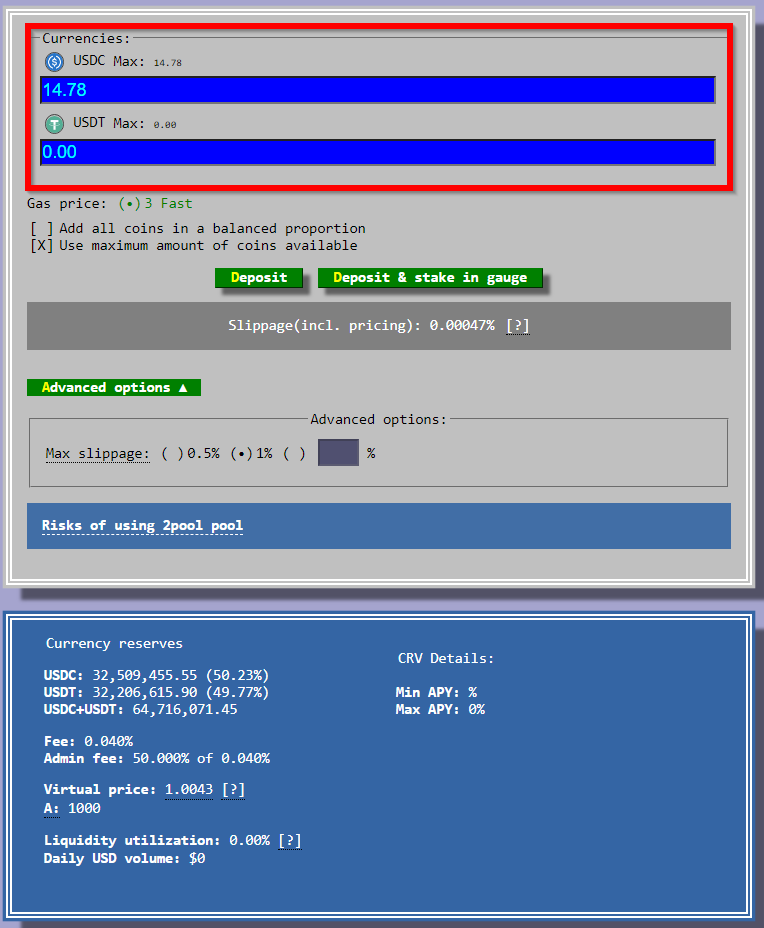Click the USDC coin icon
The image size is (764, 928).
coord(54,62)
